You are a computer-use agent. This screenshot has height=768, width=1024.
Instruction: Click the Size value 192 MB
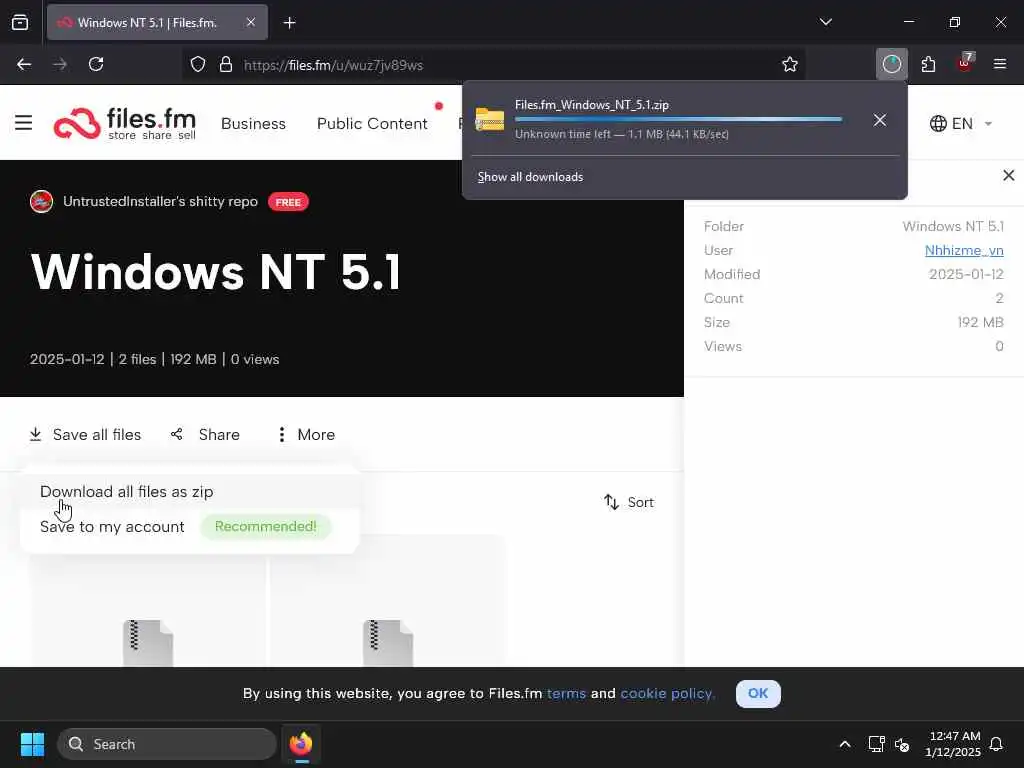click(x=980, y=322)
